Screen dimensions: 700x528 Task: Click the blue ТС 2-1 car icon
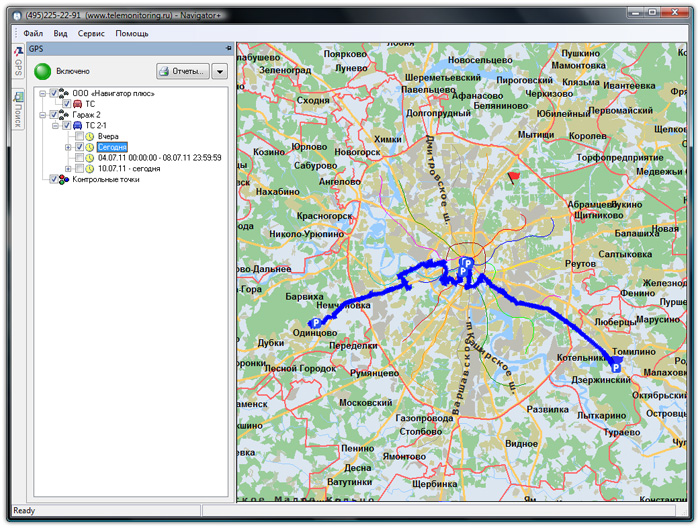(77, 126)
